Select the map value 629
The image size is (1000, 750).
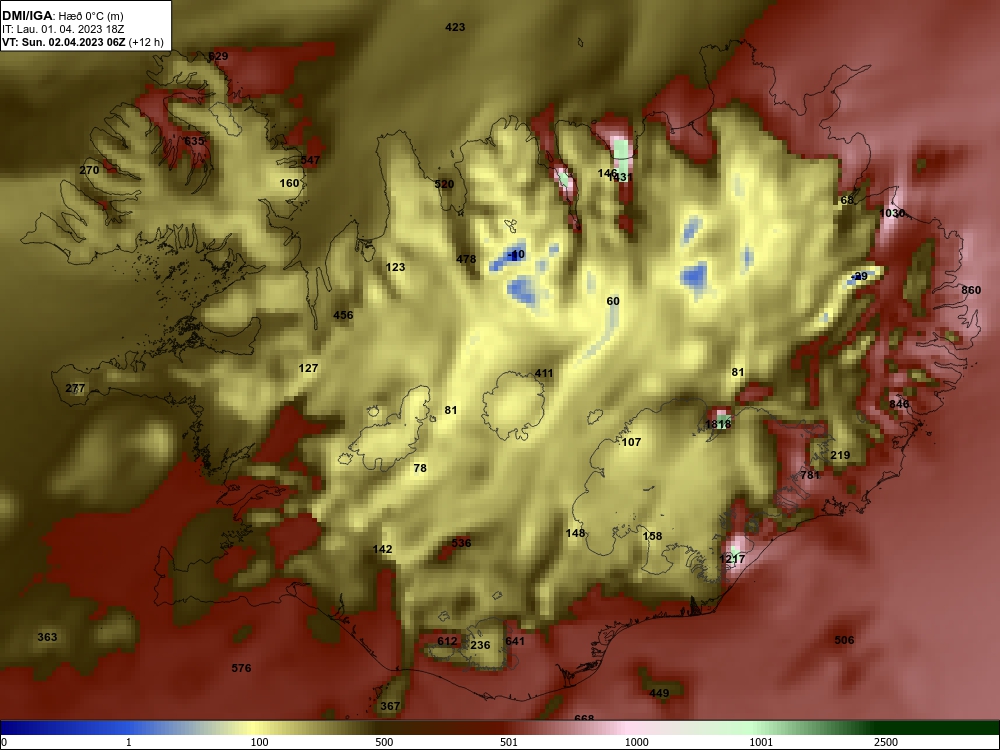point(218,56)
